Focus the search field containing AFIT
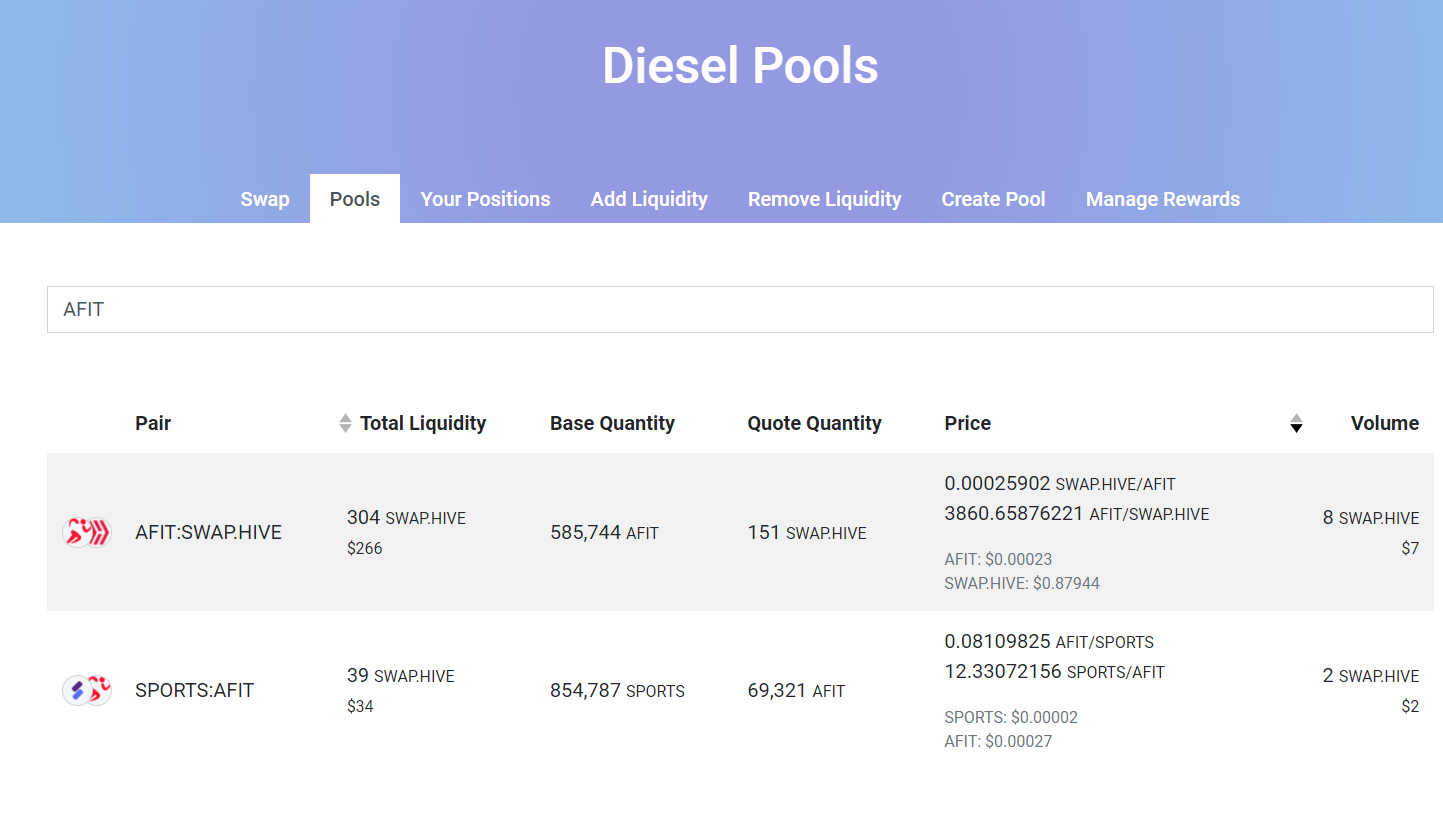 point(740,309)
